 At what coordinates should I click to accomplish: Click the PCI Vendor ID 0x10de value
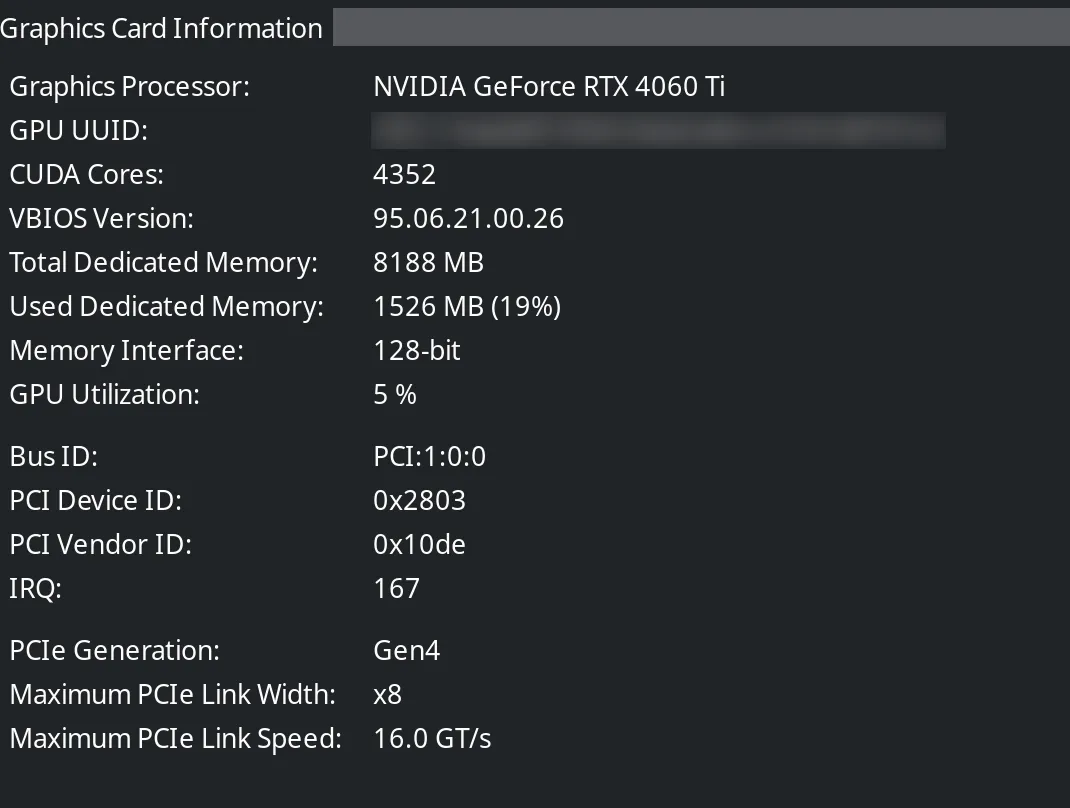pyautogui.click(x=419, y=545)
